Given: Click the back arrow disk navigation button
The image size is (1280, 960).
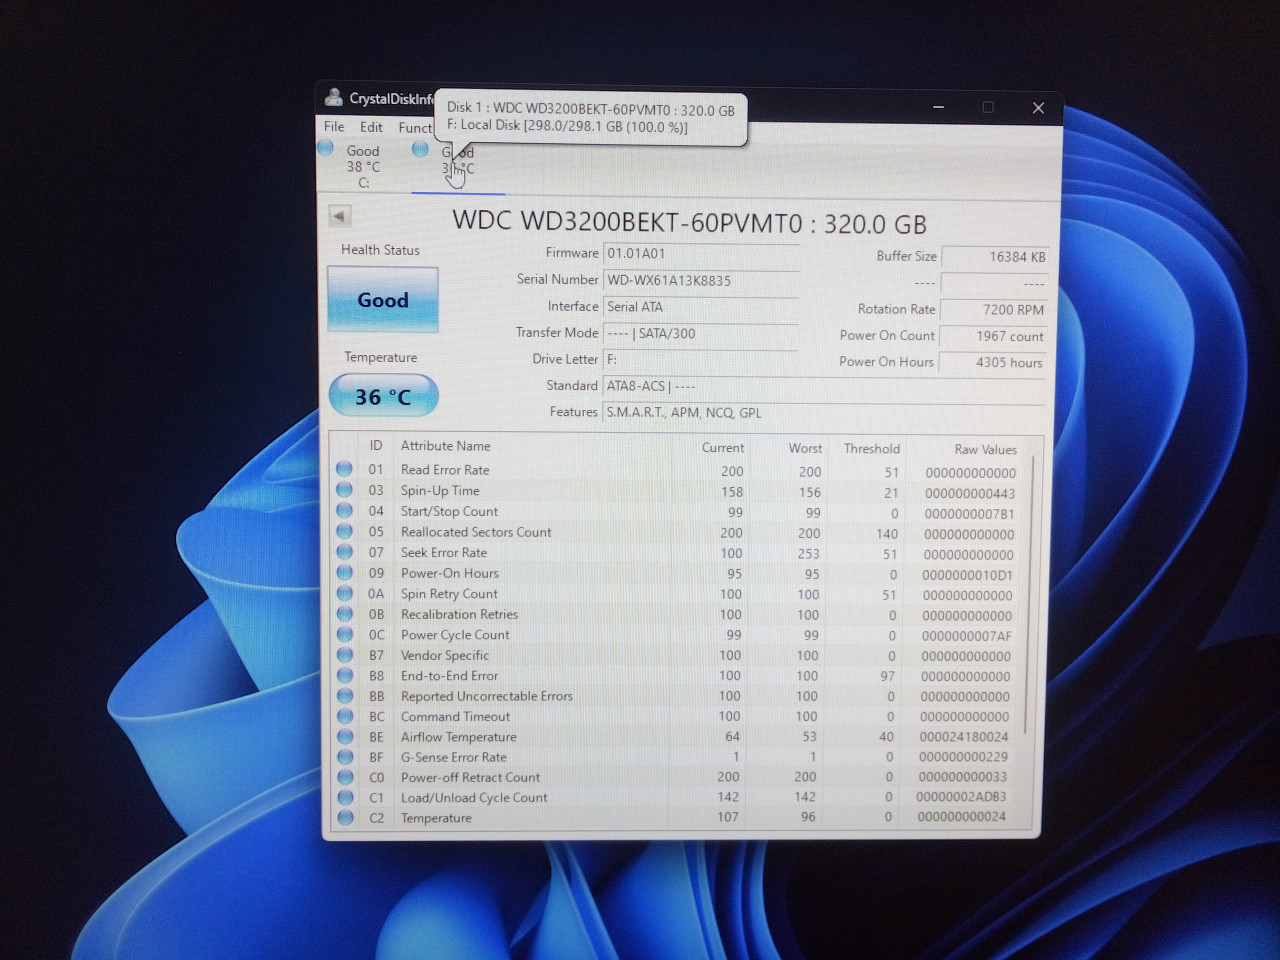Looking at the screenshot, I should pyautogui.click(x=339, y=216).
